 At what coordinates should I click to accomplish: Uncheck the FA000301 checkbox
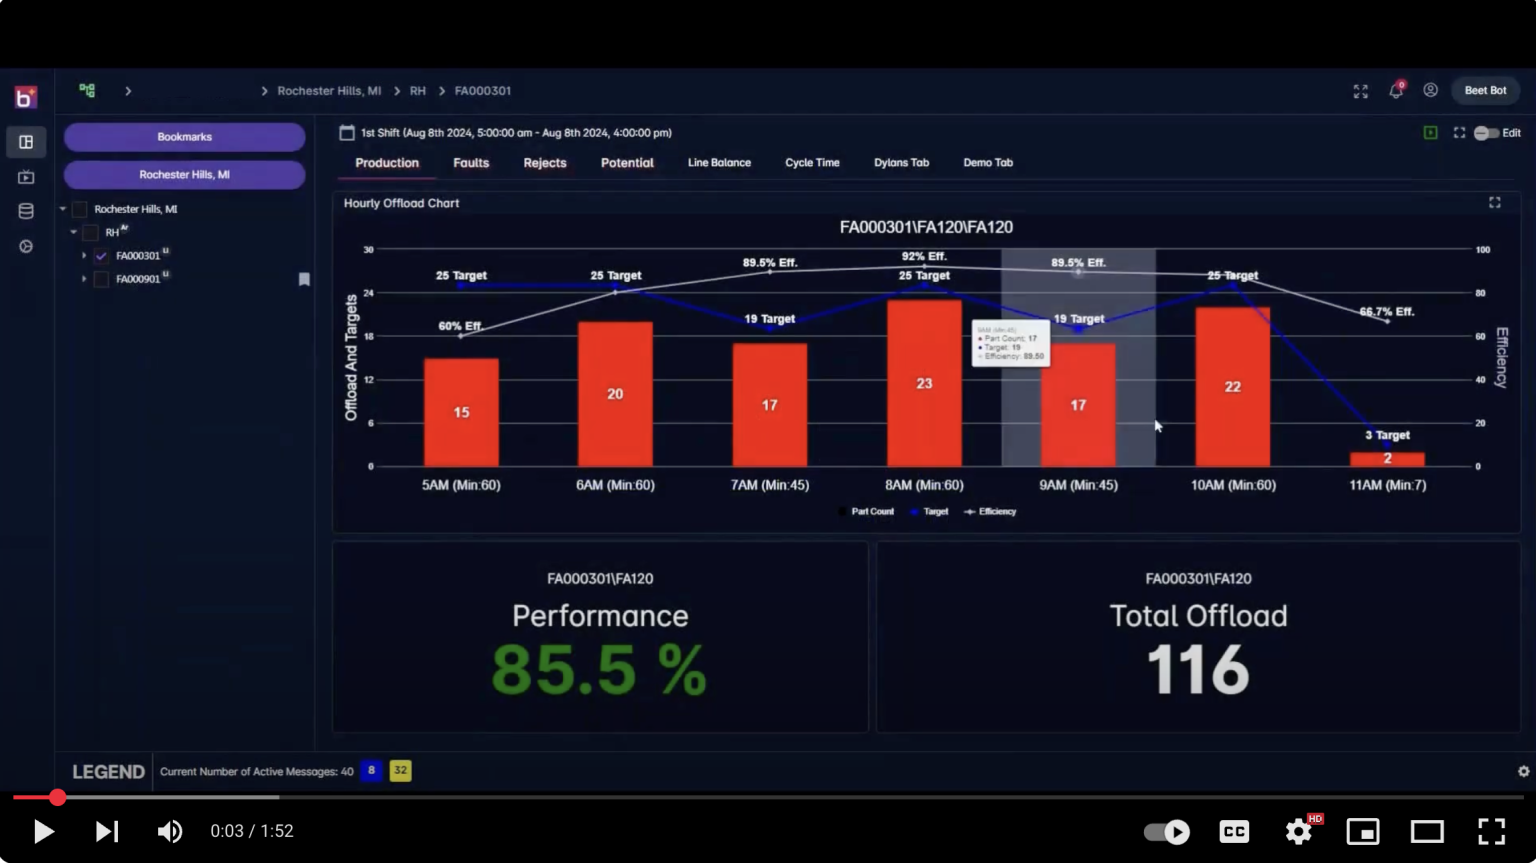101,255
